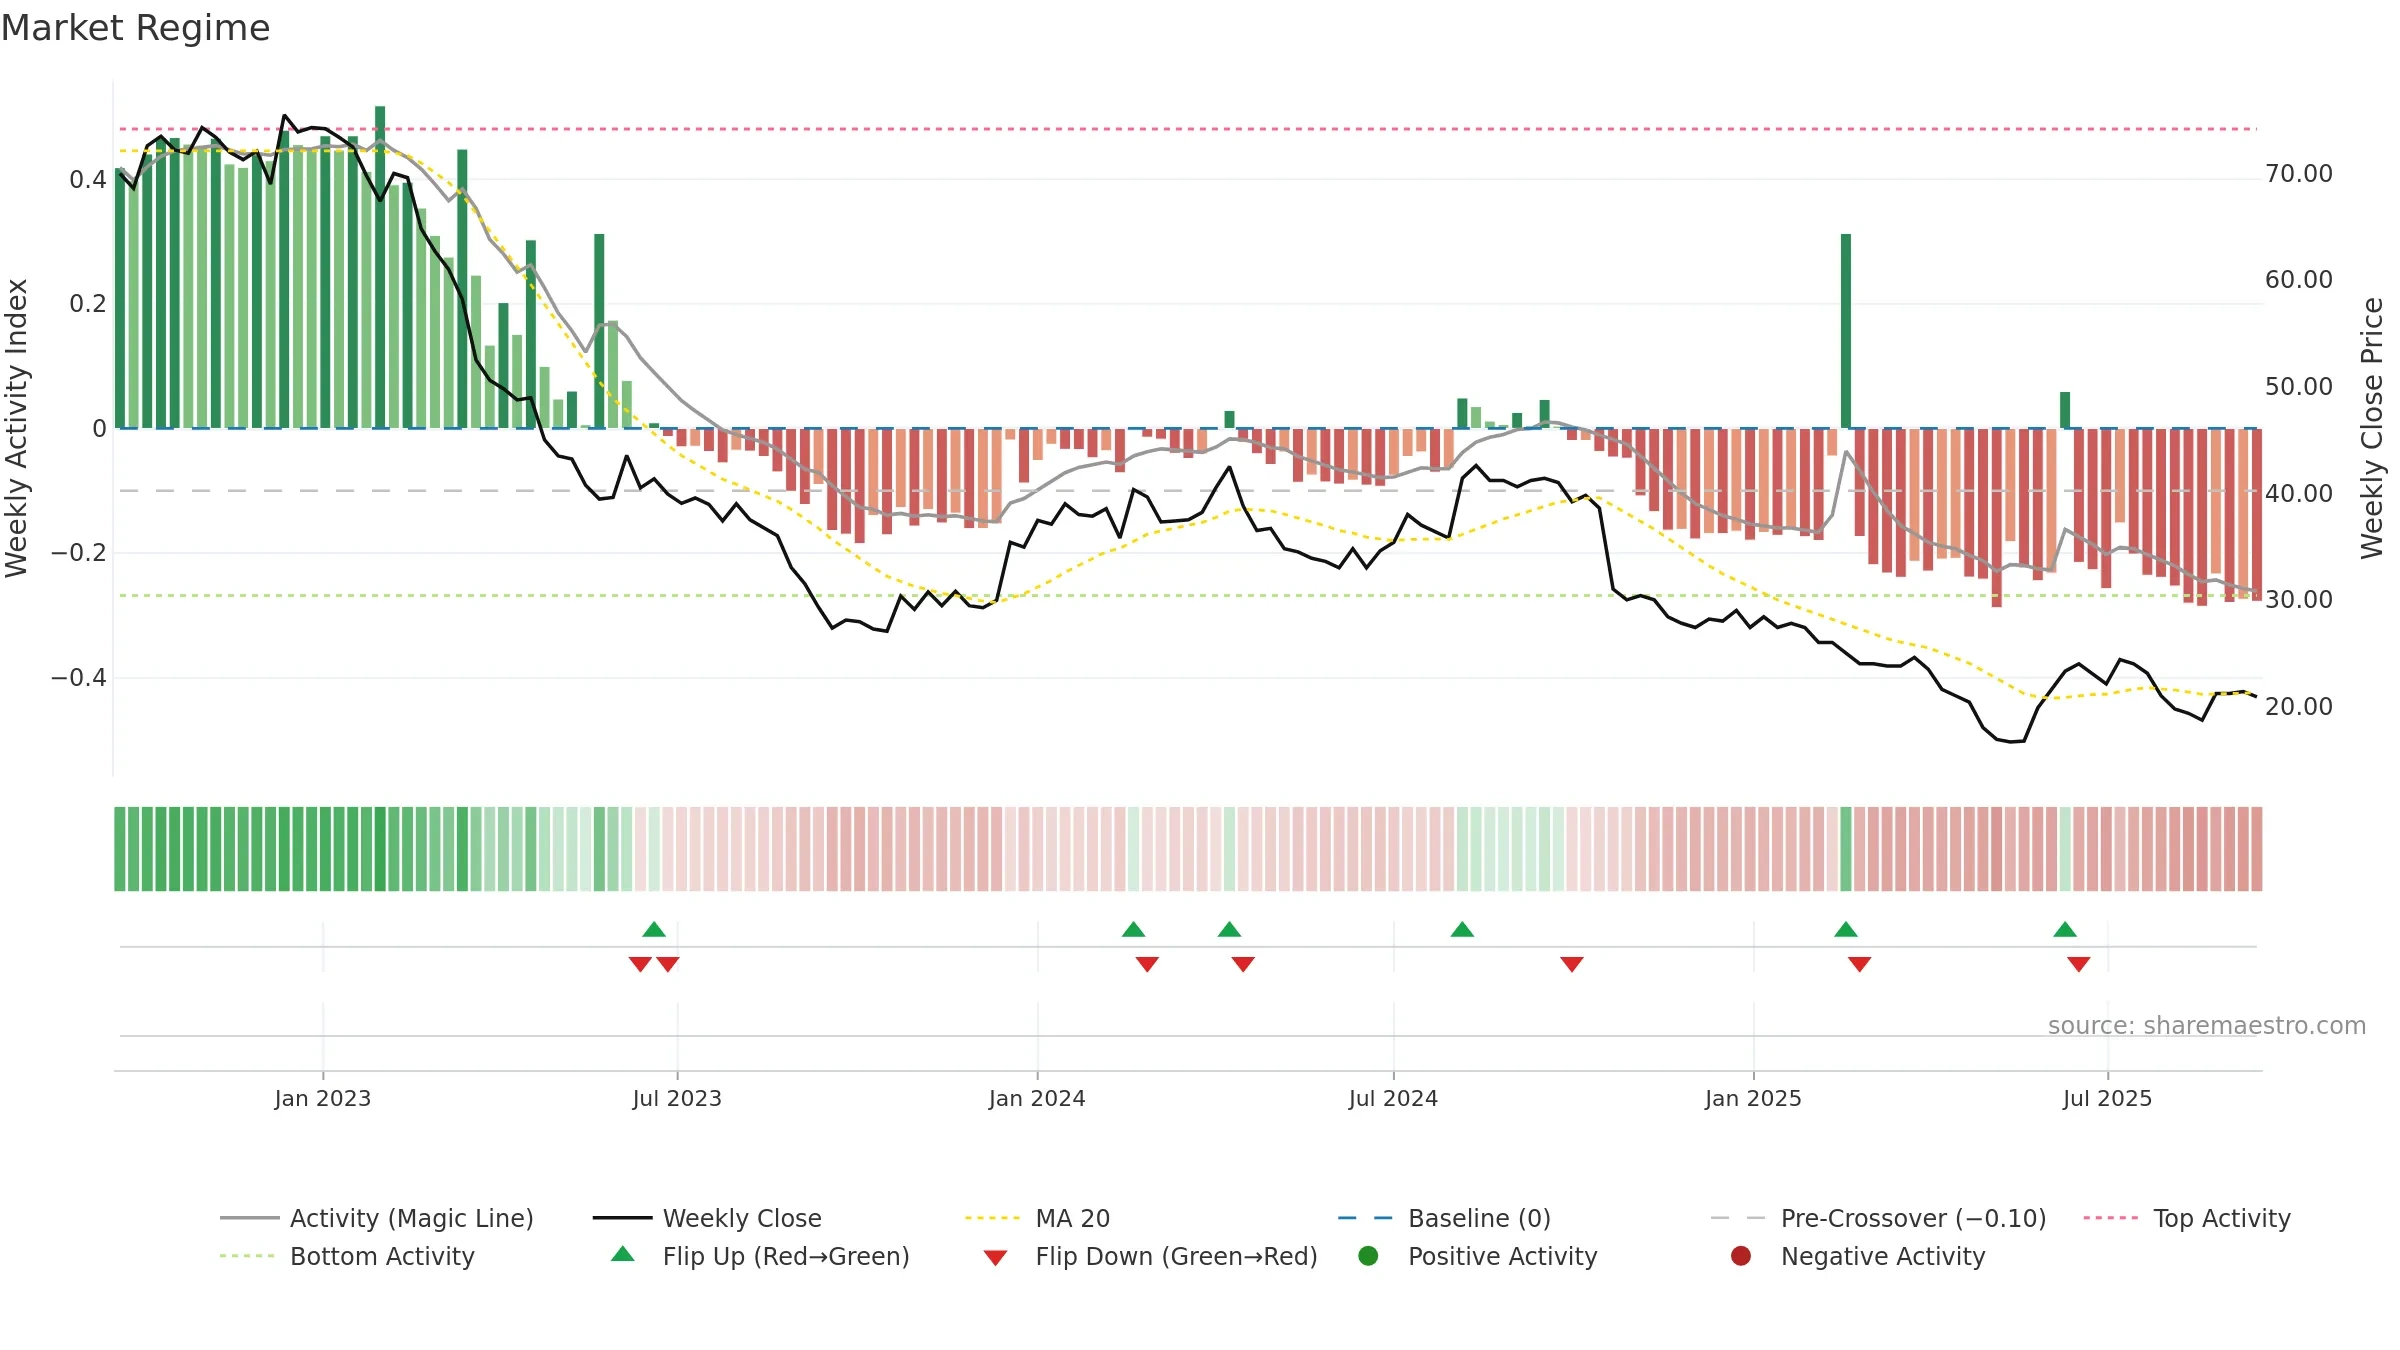Click the Jan 2025 x-axis label
The width and height of the screenshot is (2400, 1350).
[1753, 1098]
